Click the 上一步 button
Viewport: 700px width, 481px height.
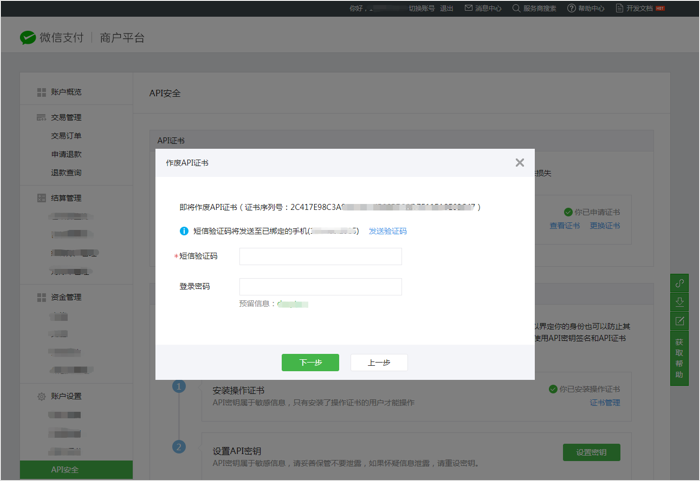(x=379, y=363)
